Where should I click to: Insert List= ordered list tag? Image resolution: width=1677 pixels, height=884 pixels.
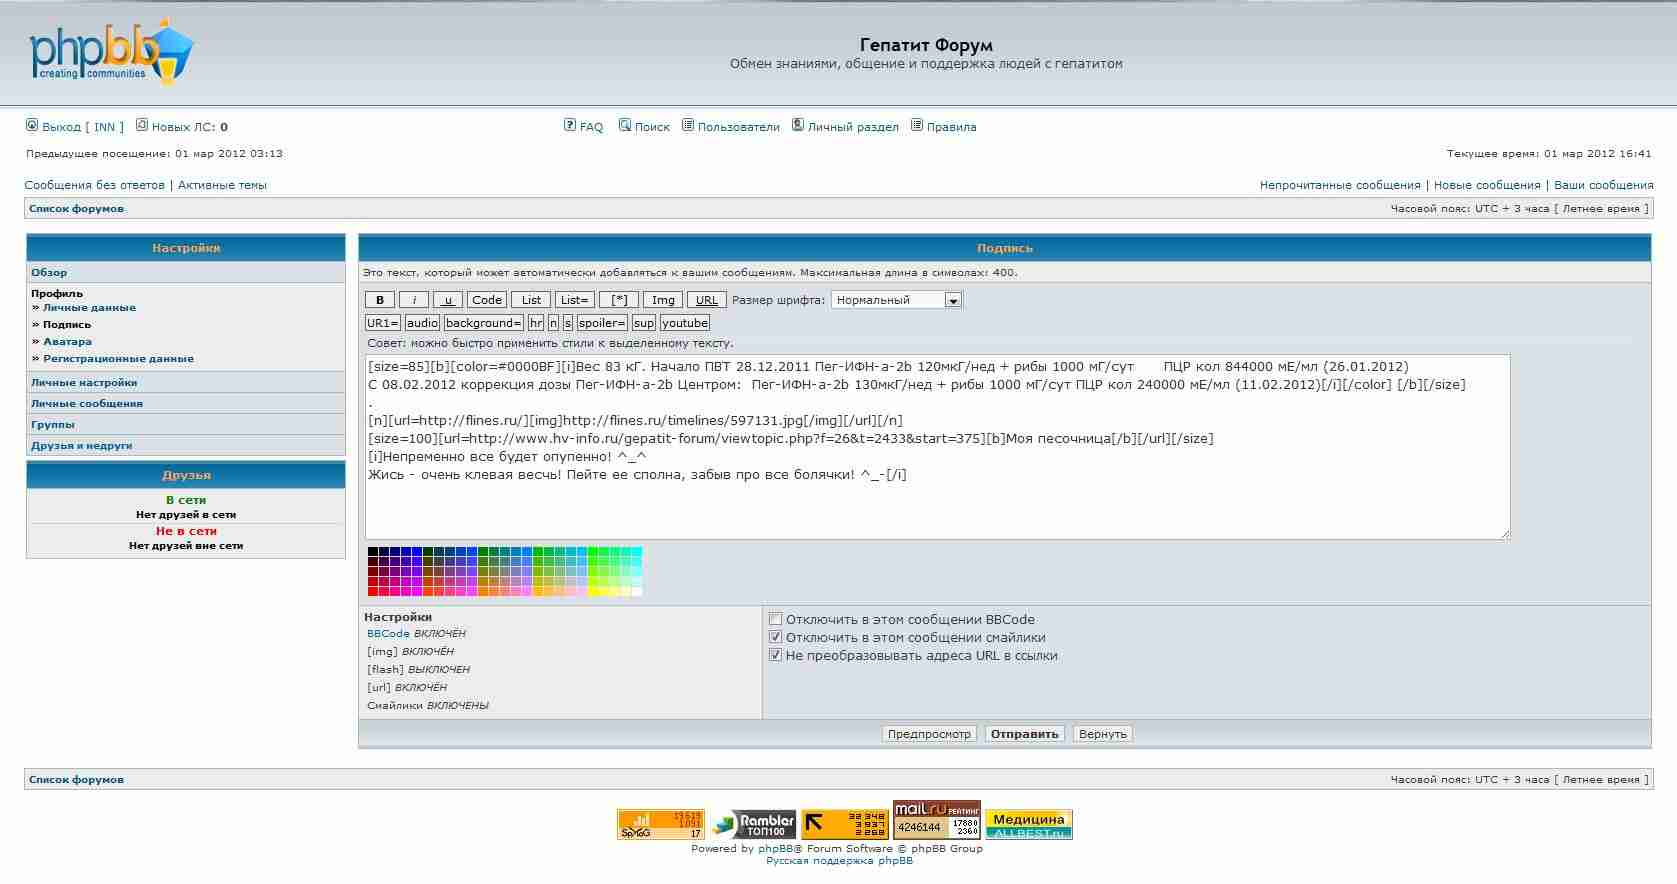click(575, 300)
